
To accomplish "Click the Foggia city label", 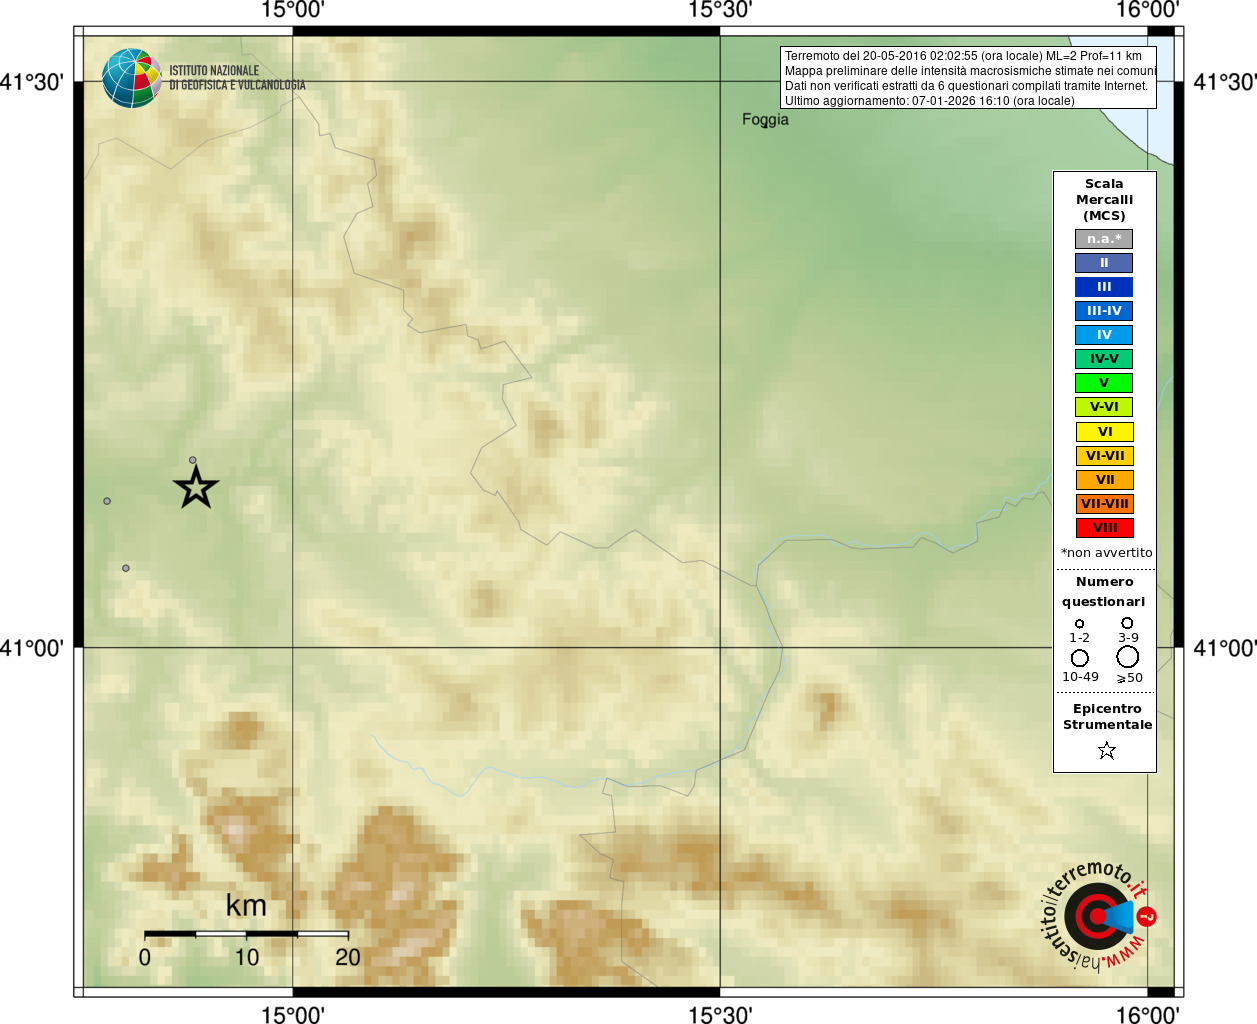I will pyautogui.click(x=765, y=120).
